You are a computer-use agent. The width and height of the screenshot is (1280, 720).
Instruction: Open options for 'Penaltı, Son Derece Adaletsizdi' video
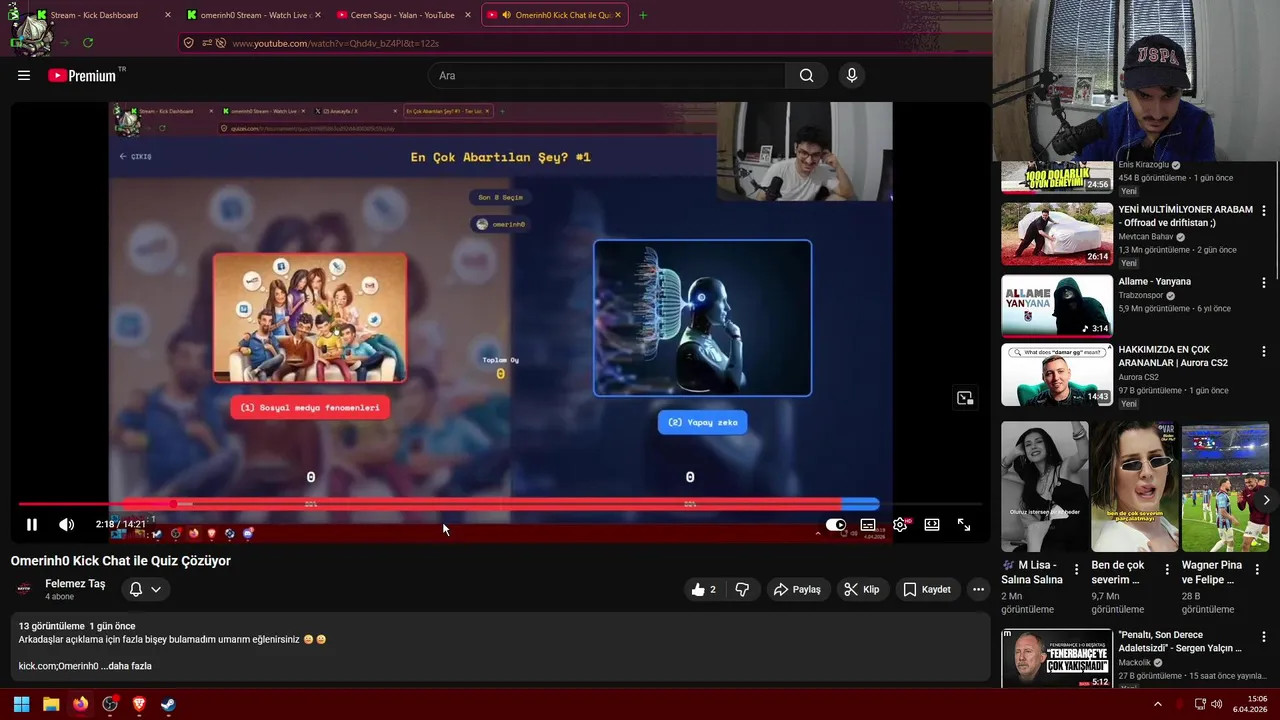(x=1264, y=637)
